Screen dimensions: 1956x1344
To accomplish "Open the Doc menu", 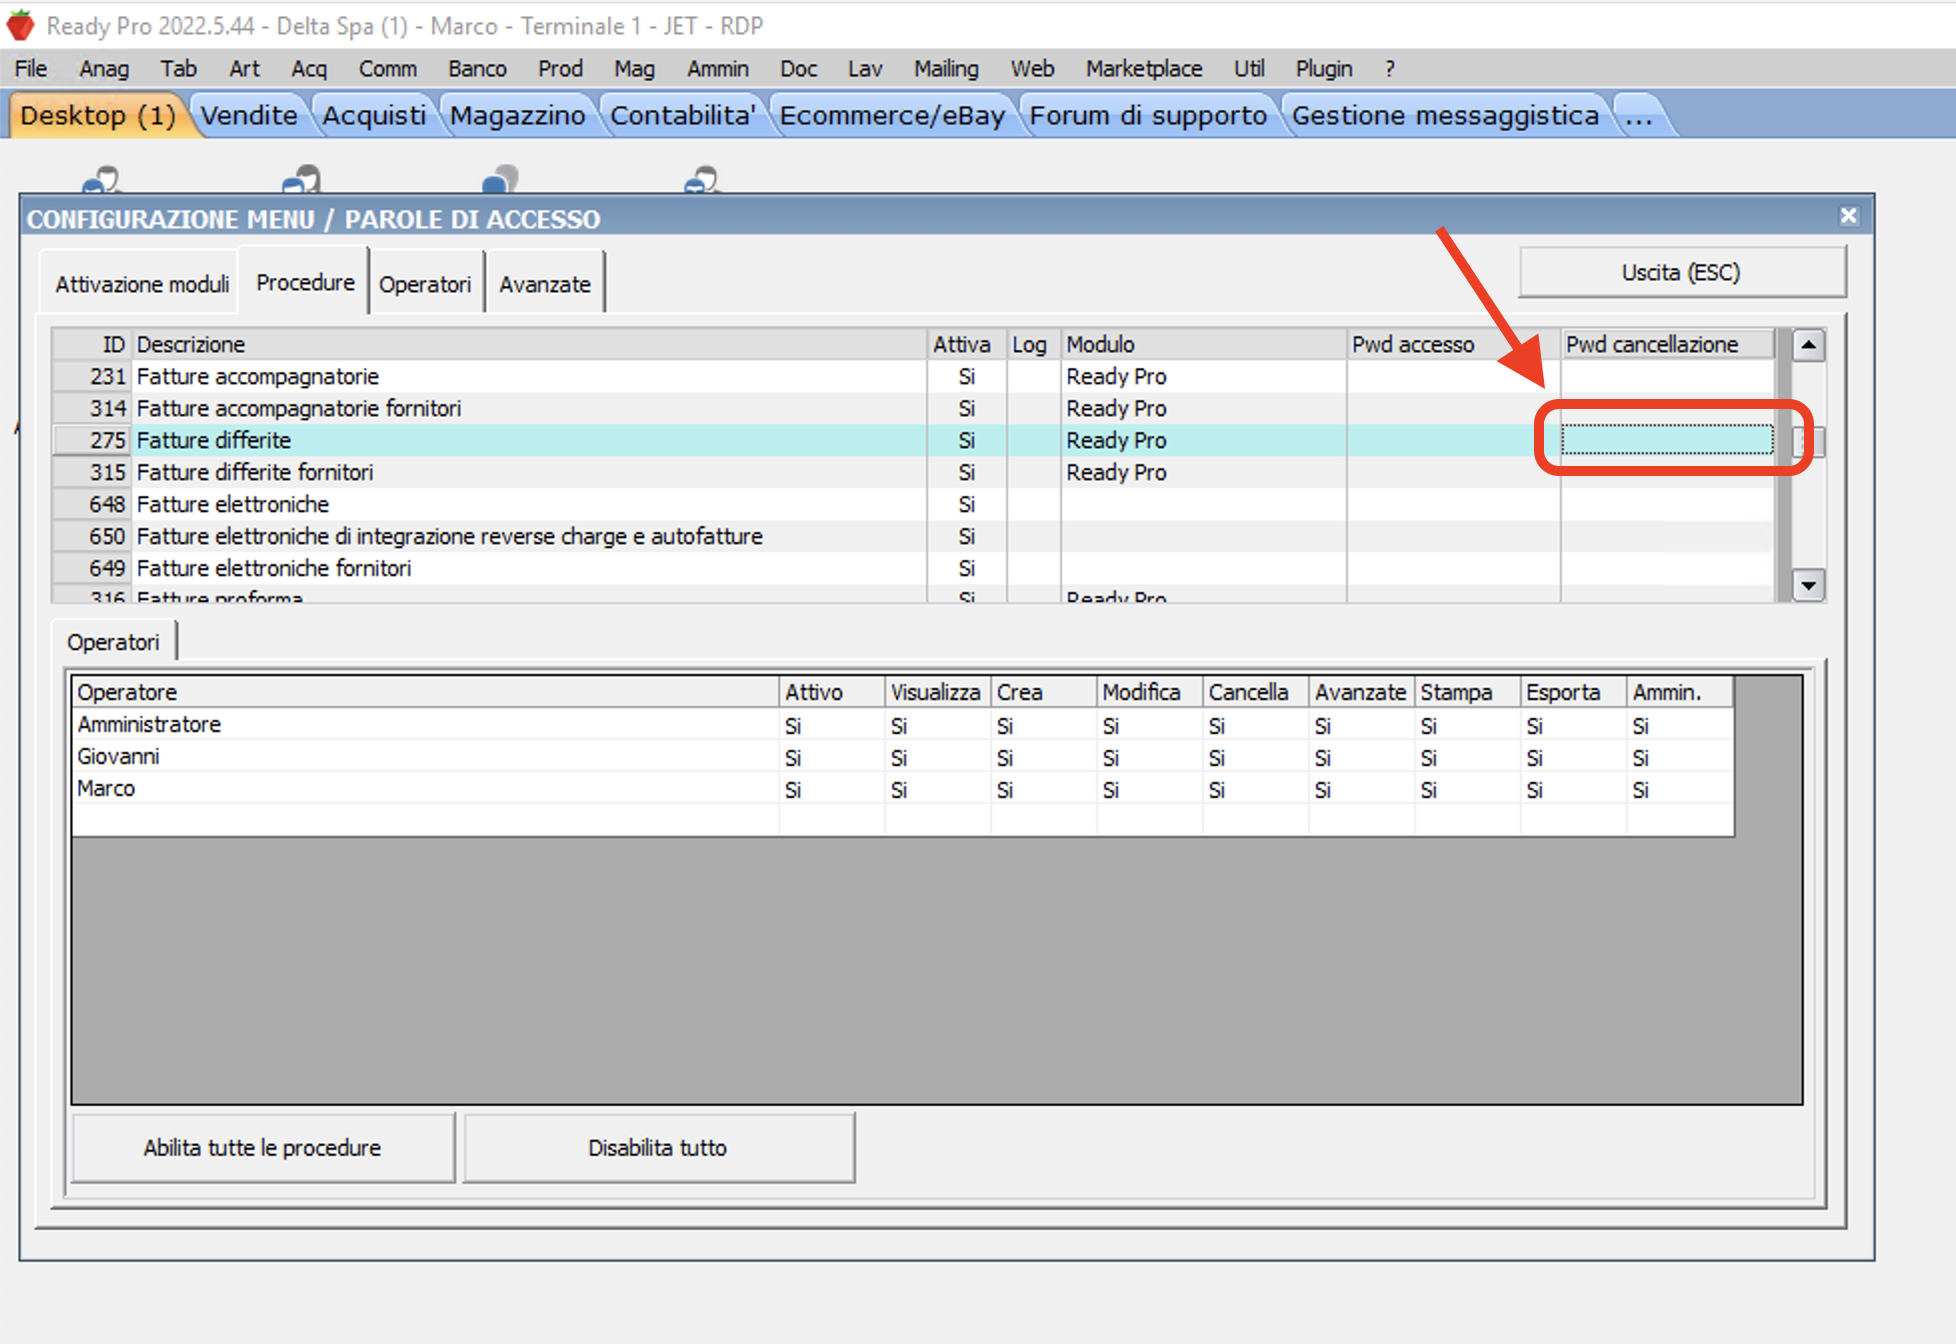I will 798,68.
